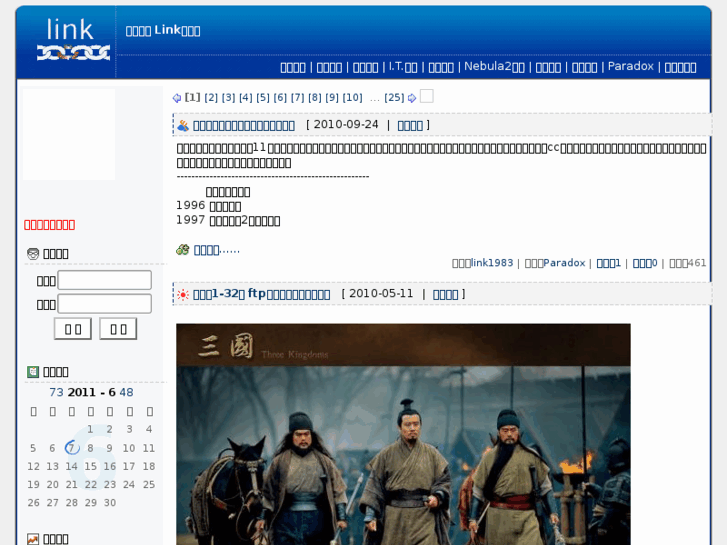Open Paradox navigation menu item
727x545 pixels.
(631, 67)
